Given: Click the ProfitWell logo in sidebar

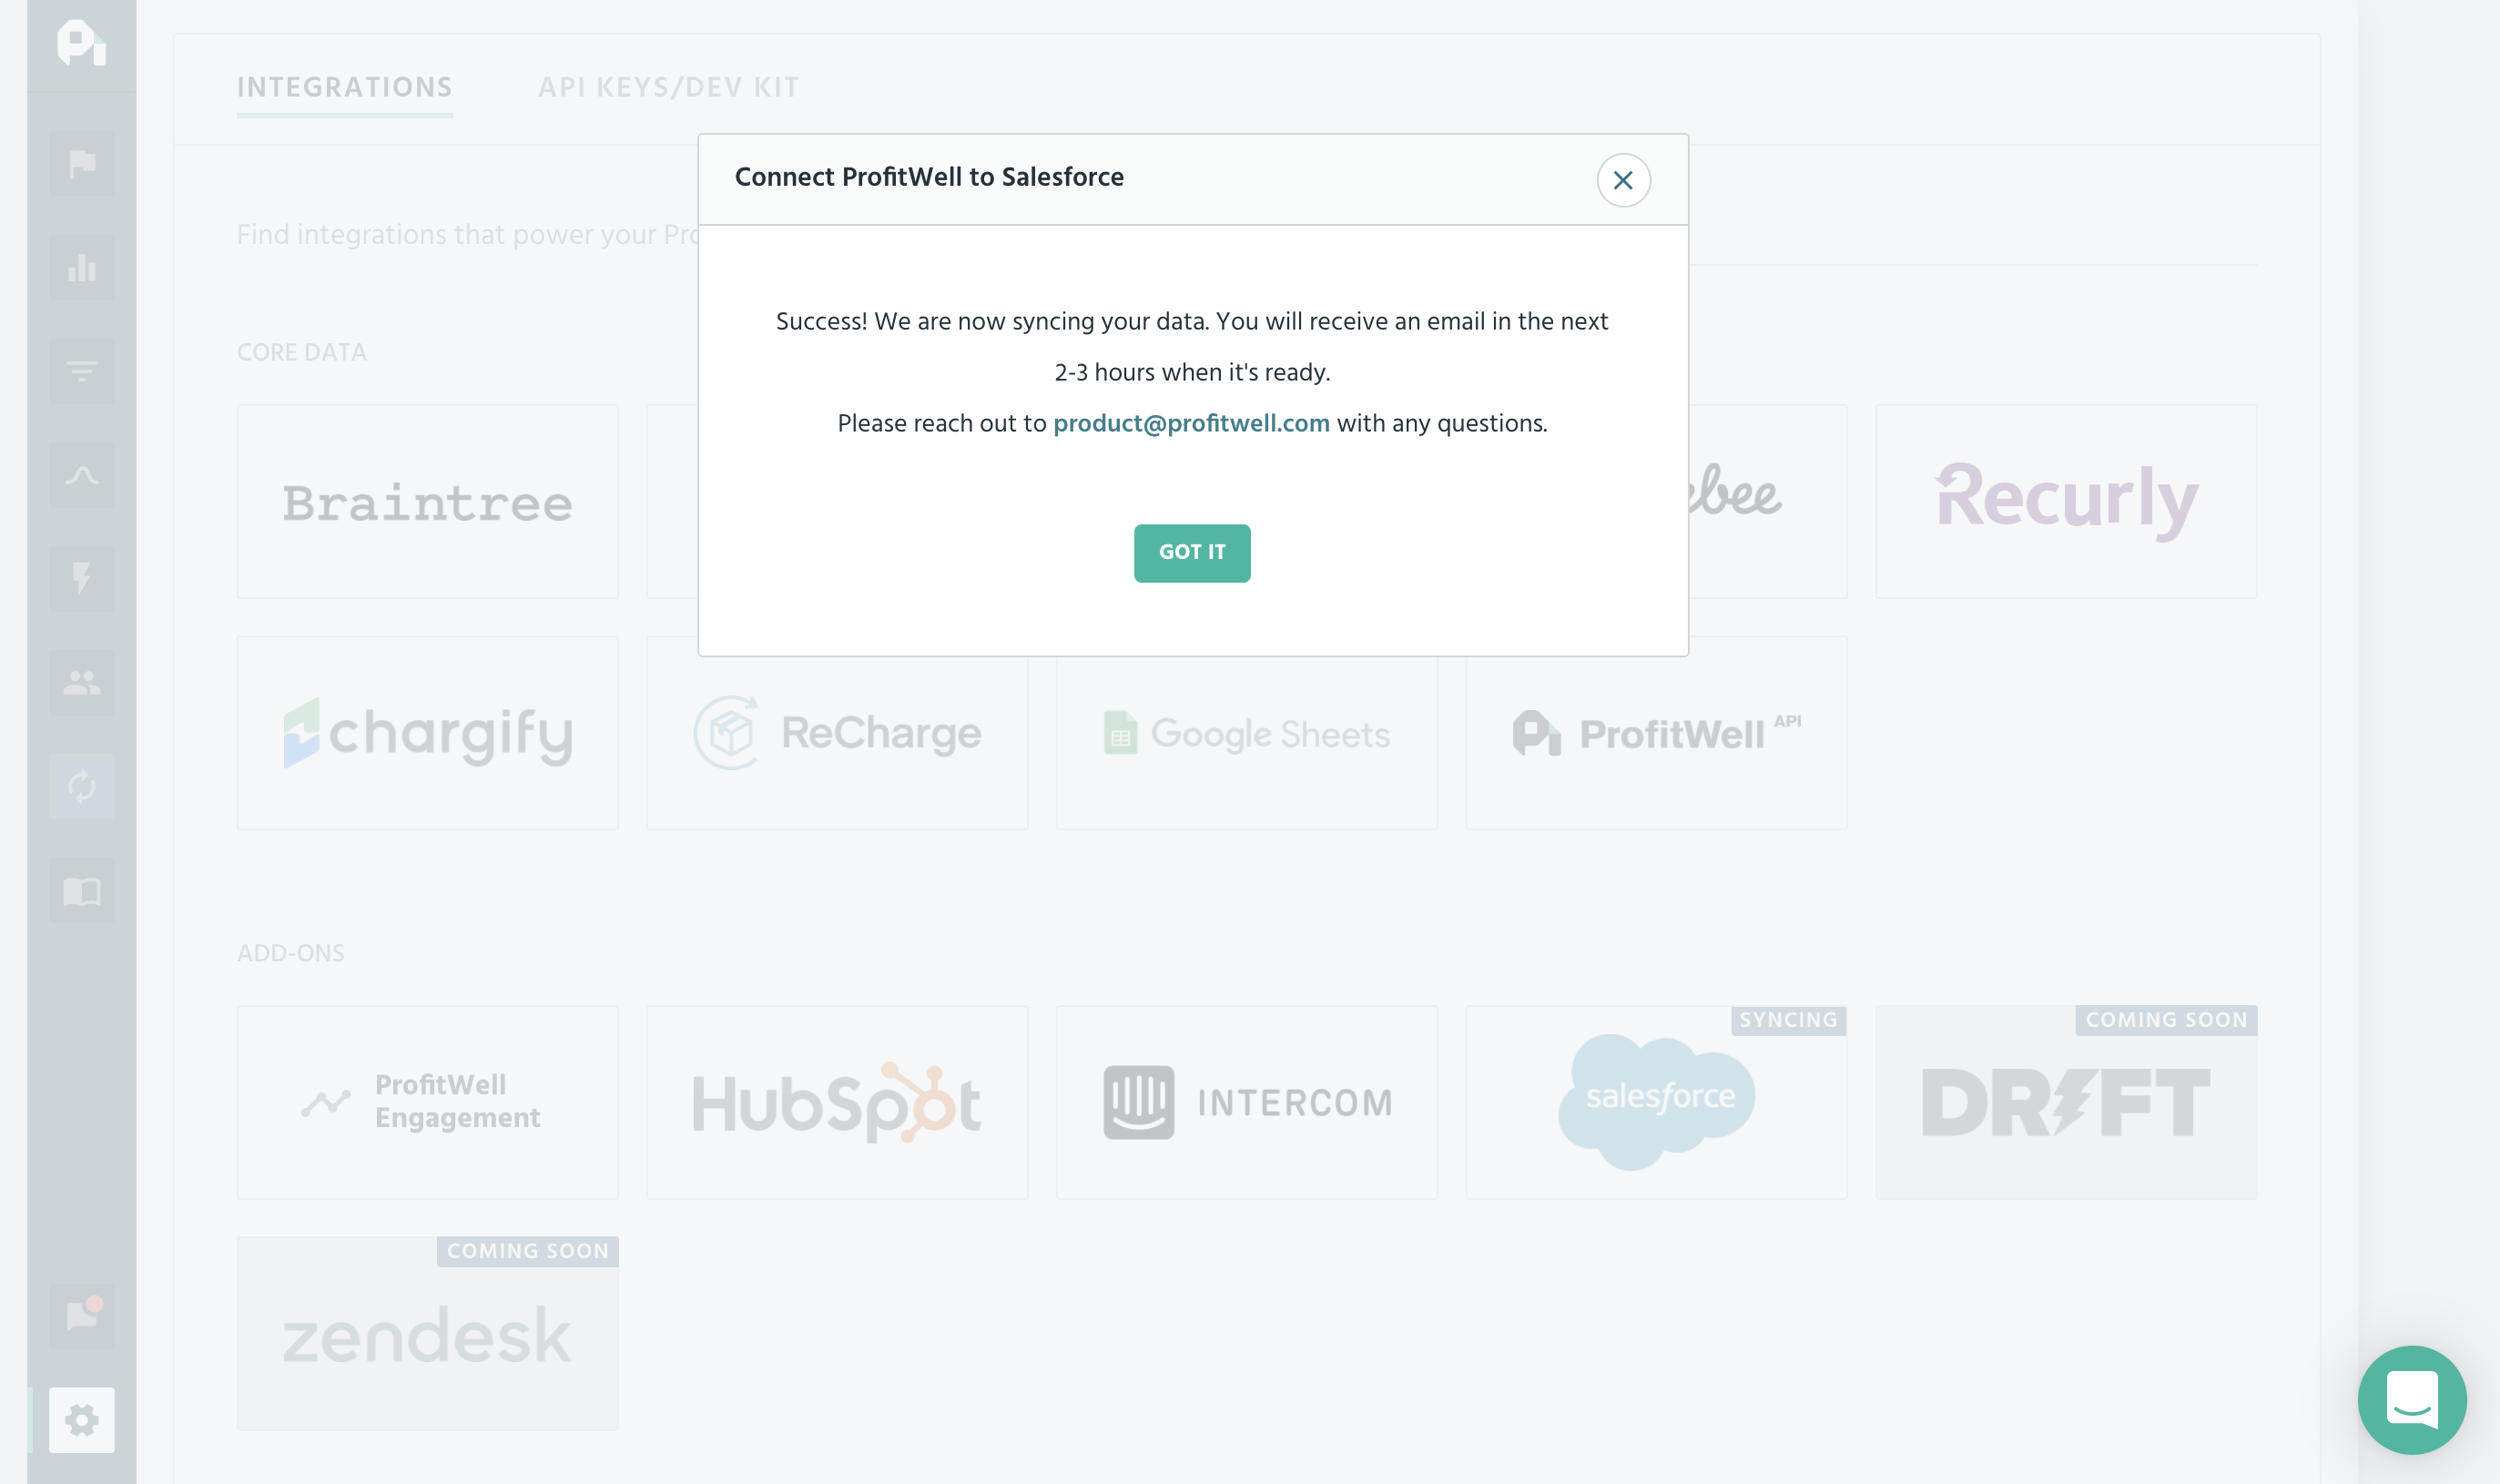Looking at the screenshot, I should [x=82, y=43].
